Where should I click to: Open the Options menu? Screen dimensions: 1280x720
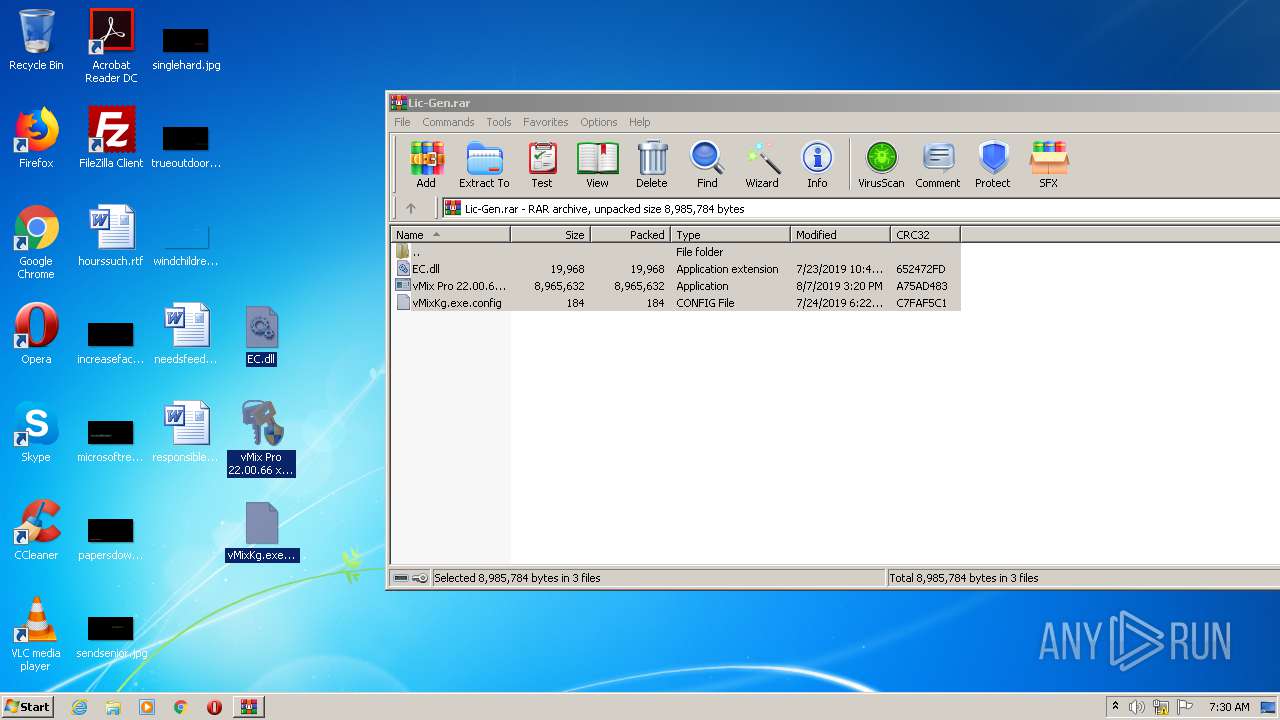coord(598,122)
